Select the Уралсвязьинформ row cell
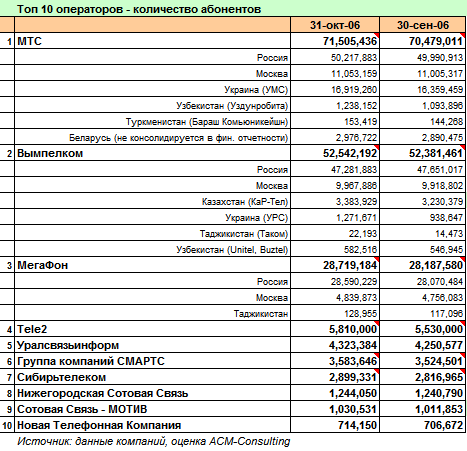Screen dimensions: 467x451 152,345
